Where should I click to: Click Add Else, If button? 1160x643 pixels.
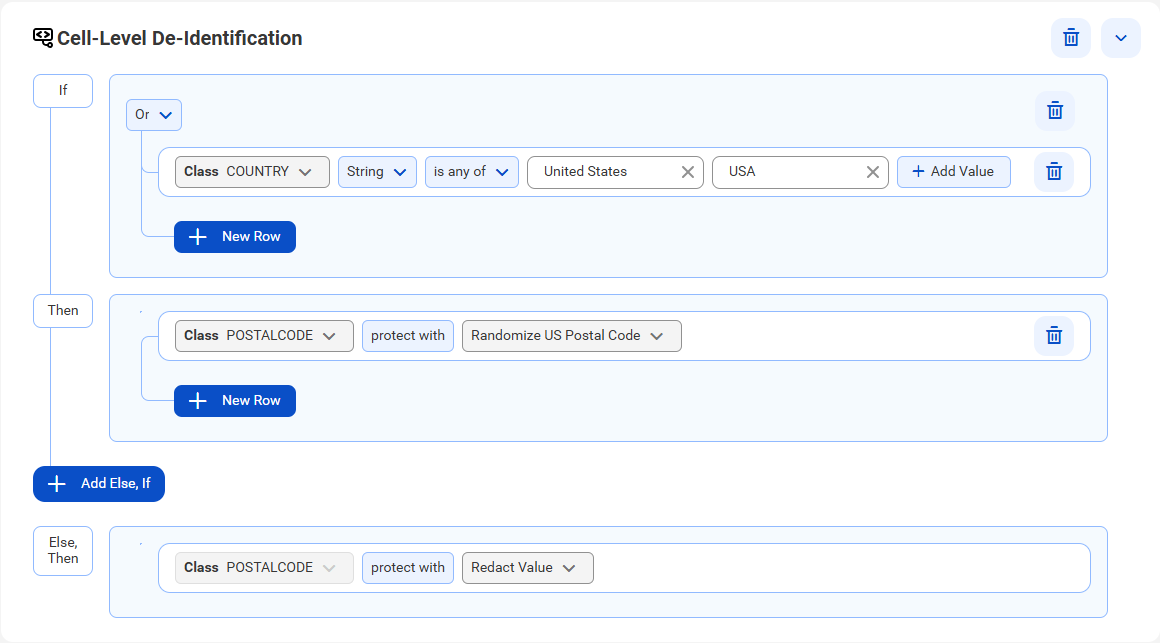tap(99, 484)
